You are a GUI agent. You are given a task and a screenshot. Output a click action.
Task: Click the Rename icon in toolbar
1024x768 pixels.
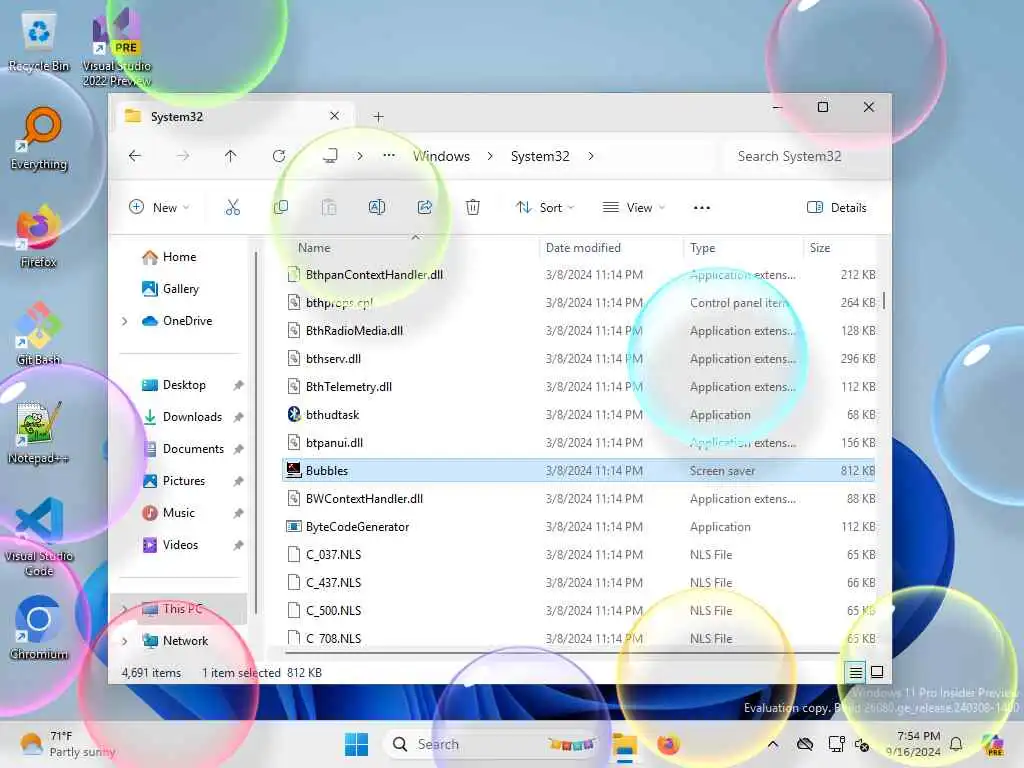click(x=377, y=208)
